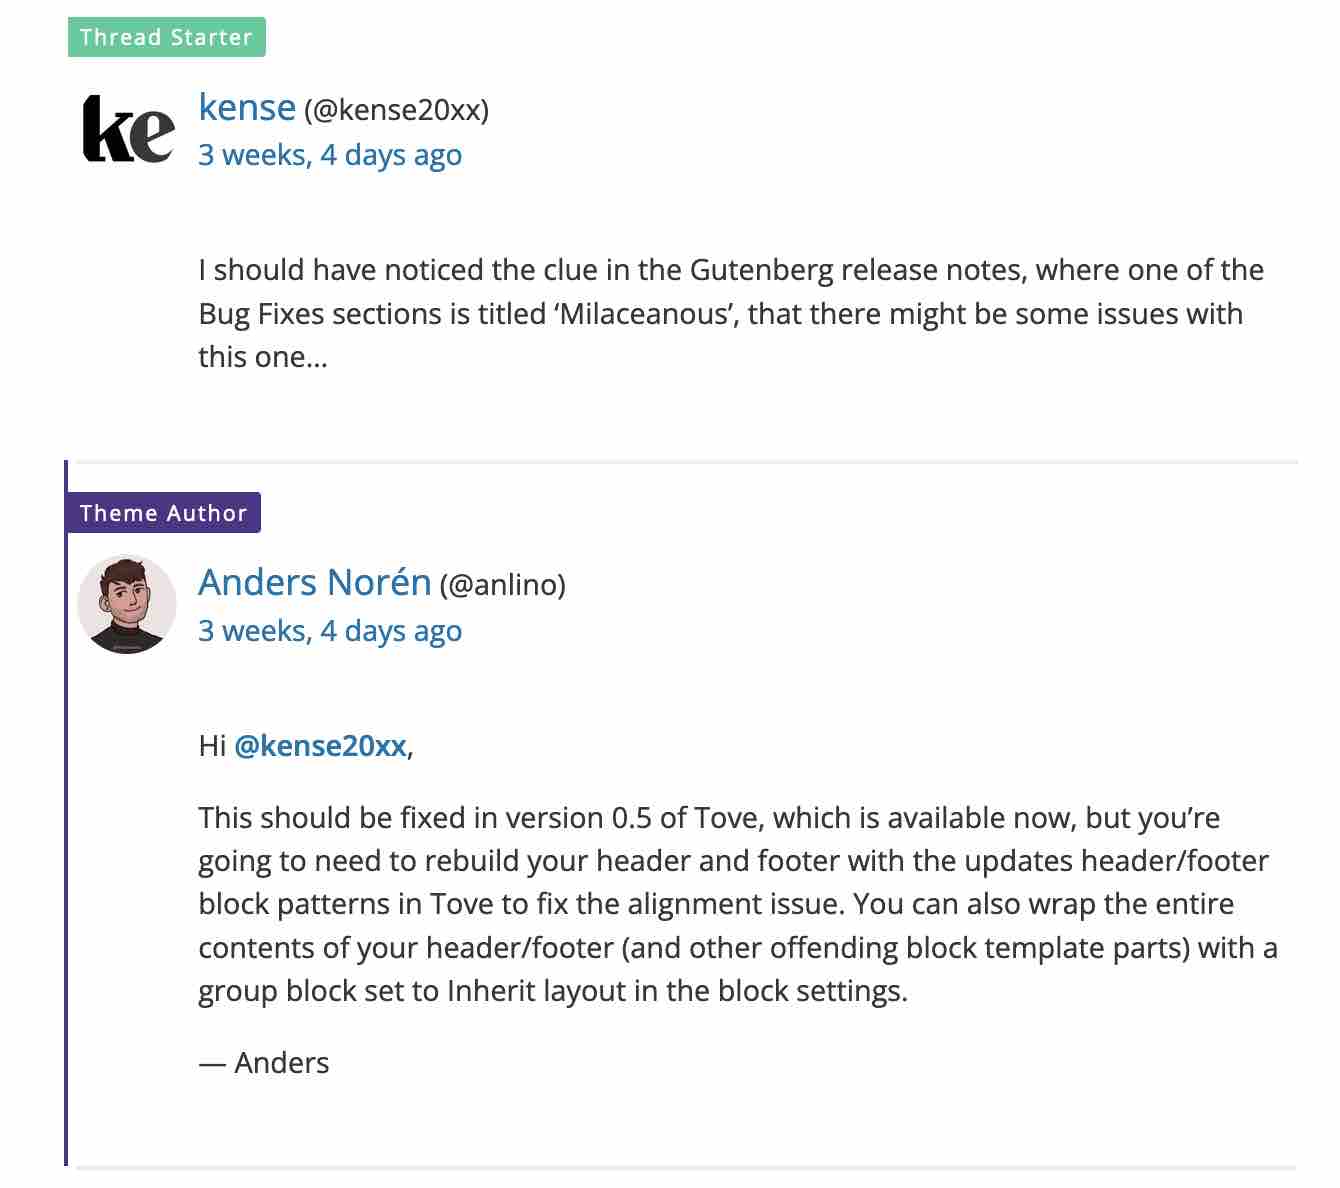Screen dimensions: 1340x1188
Task: Click the (@kense20xx) handle beside kense
Action: 397,110
